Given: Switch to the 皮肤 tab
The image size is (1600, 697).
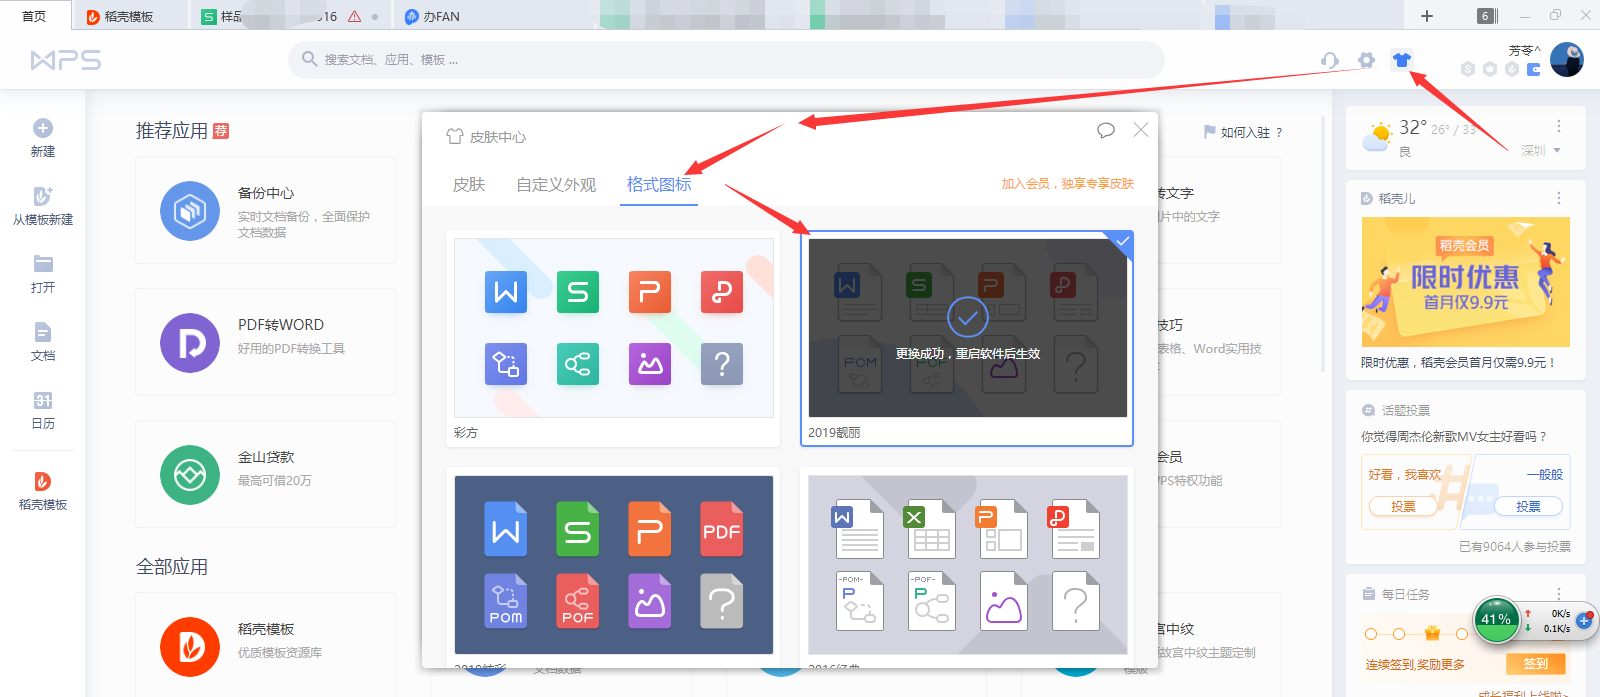Looking at the screenshot, I should 468,185.
